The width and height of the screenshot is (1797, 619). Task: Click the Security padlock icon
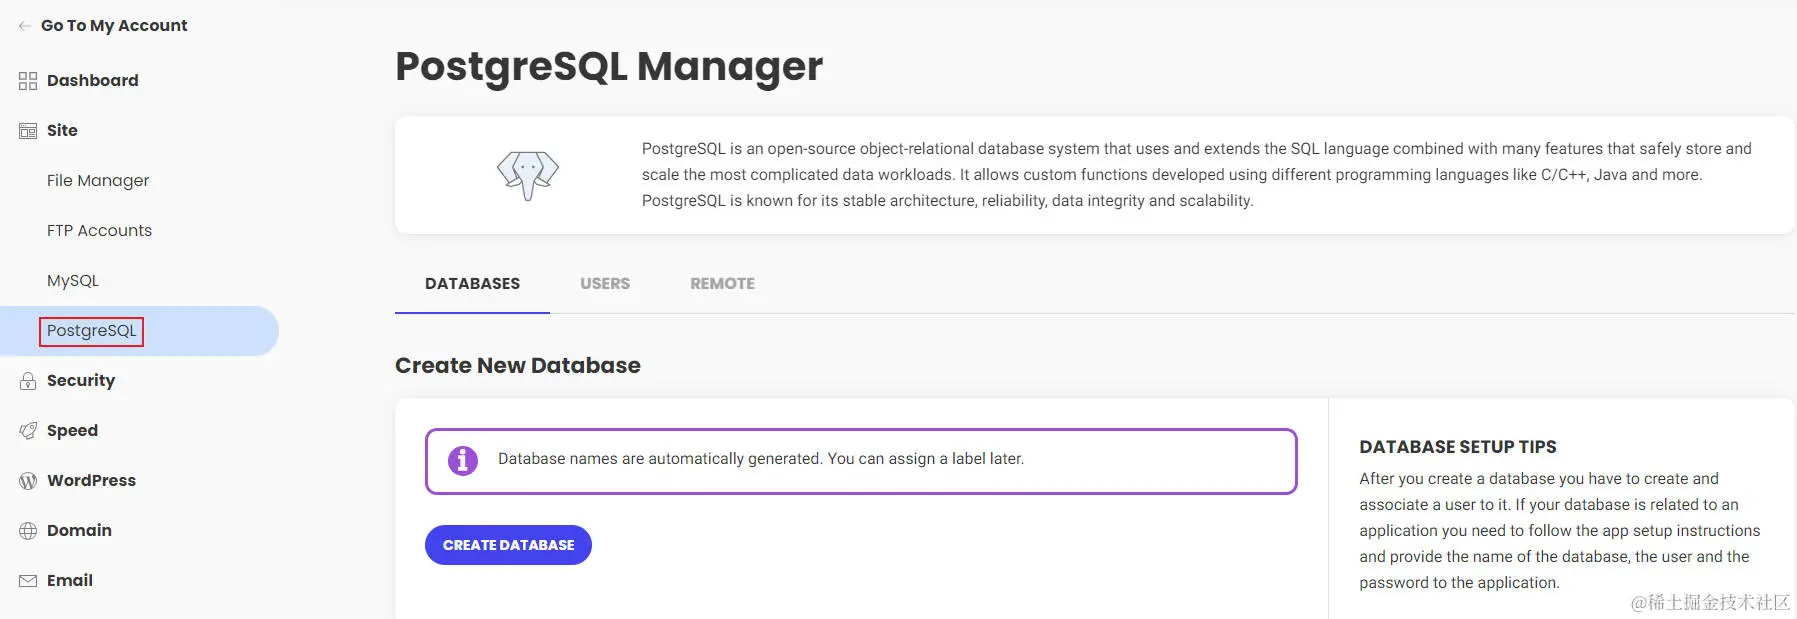point(28,381)
